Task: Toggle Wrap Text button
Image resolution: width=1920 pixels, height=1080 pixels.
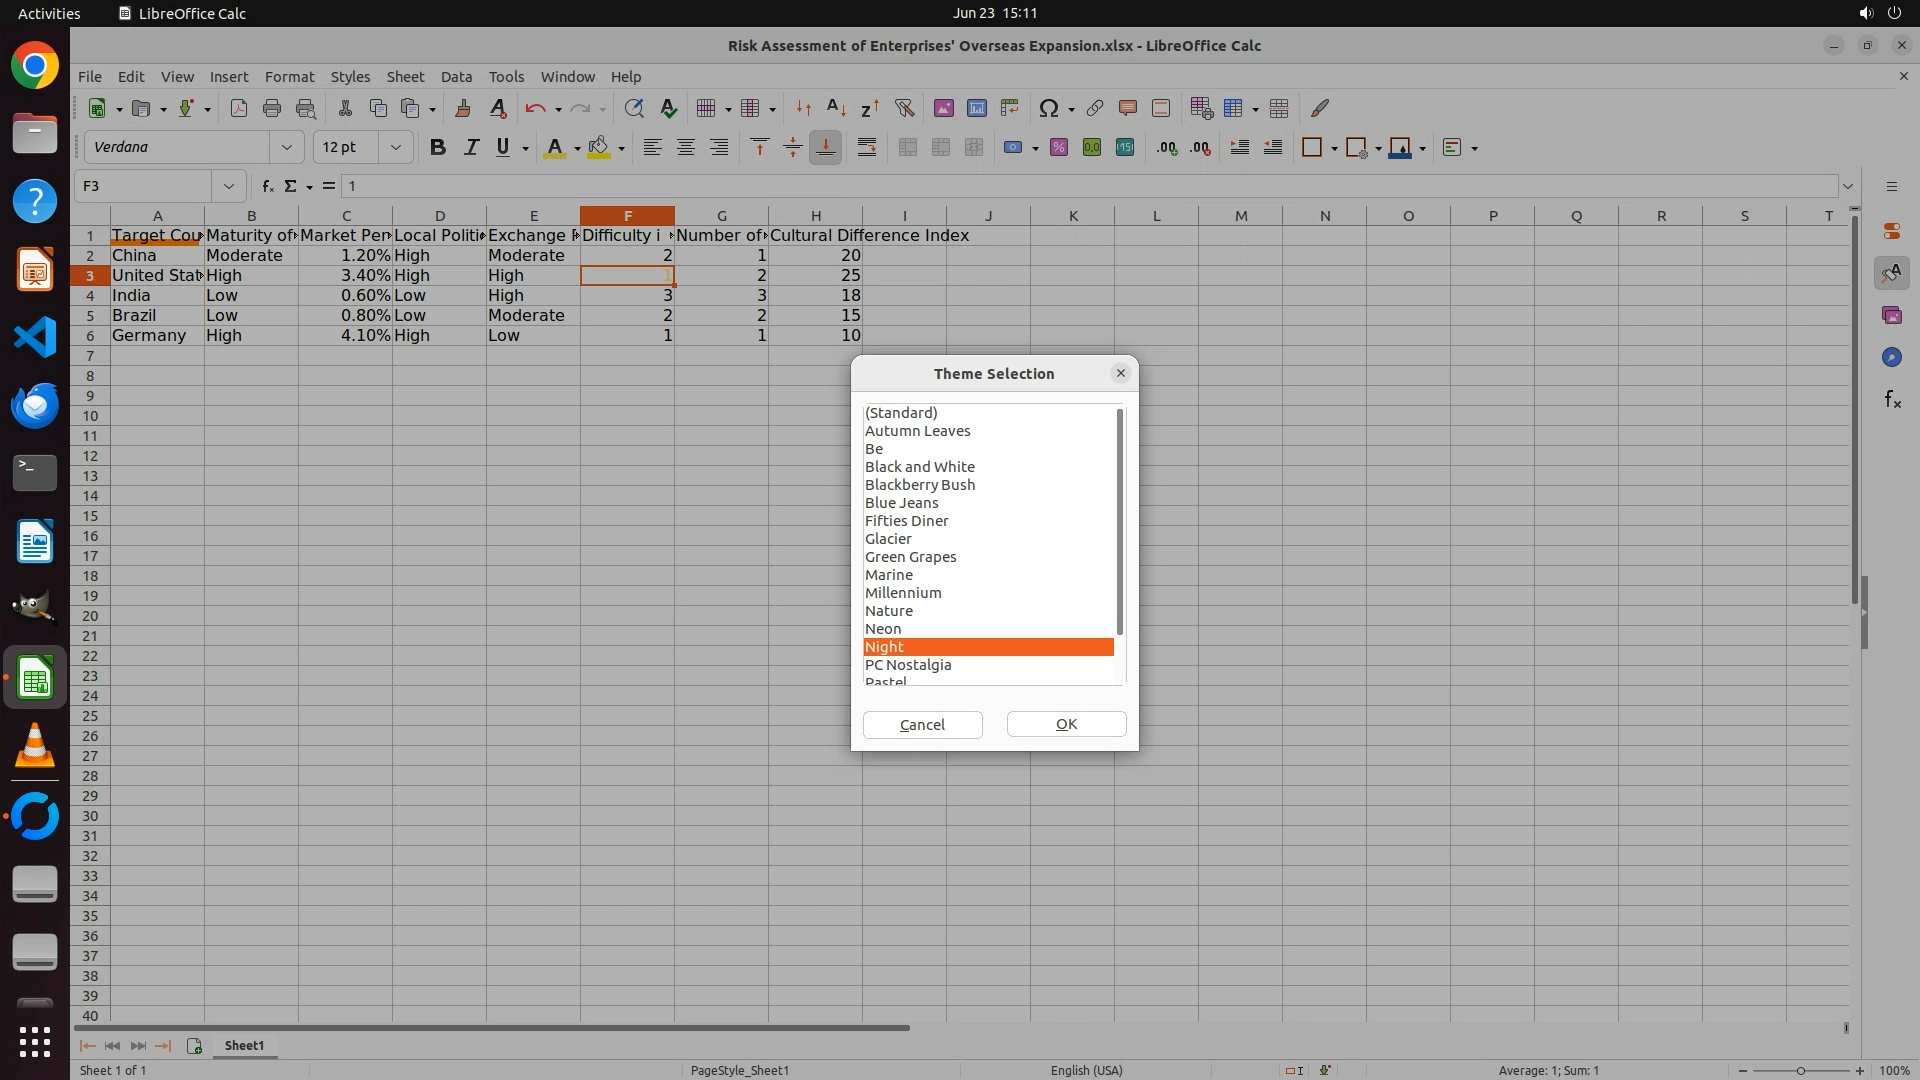Action: pyautogui.click(x=867, y=147)
